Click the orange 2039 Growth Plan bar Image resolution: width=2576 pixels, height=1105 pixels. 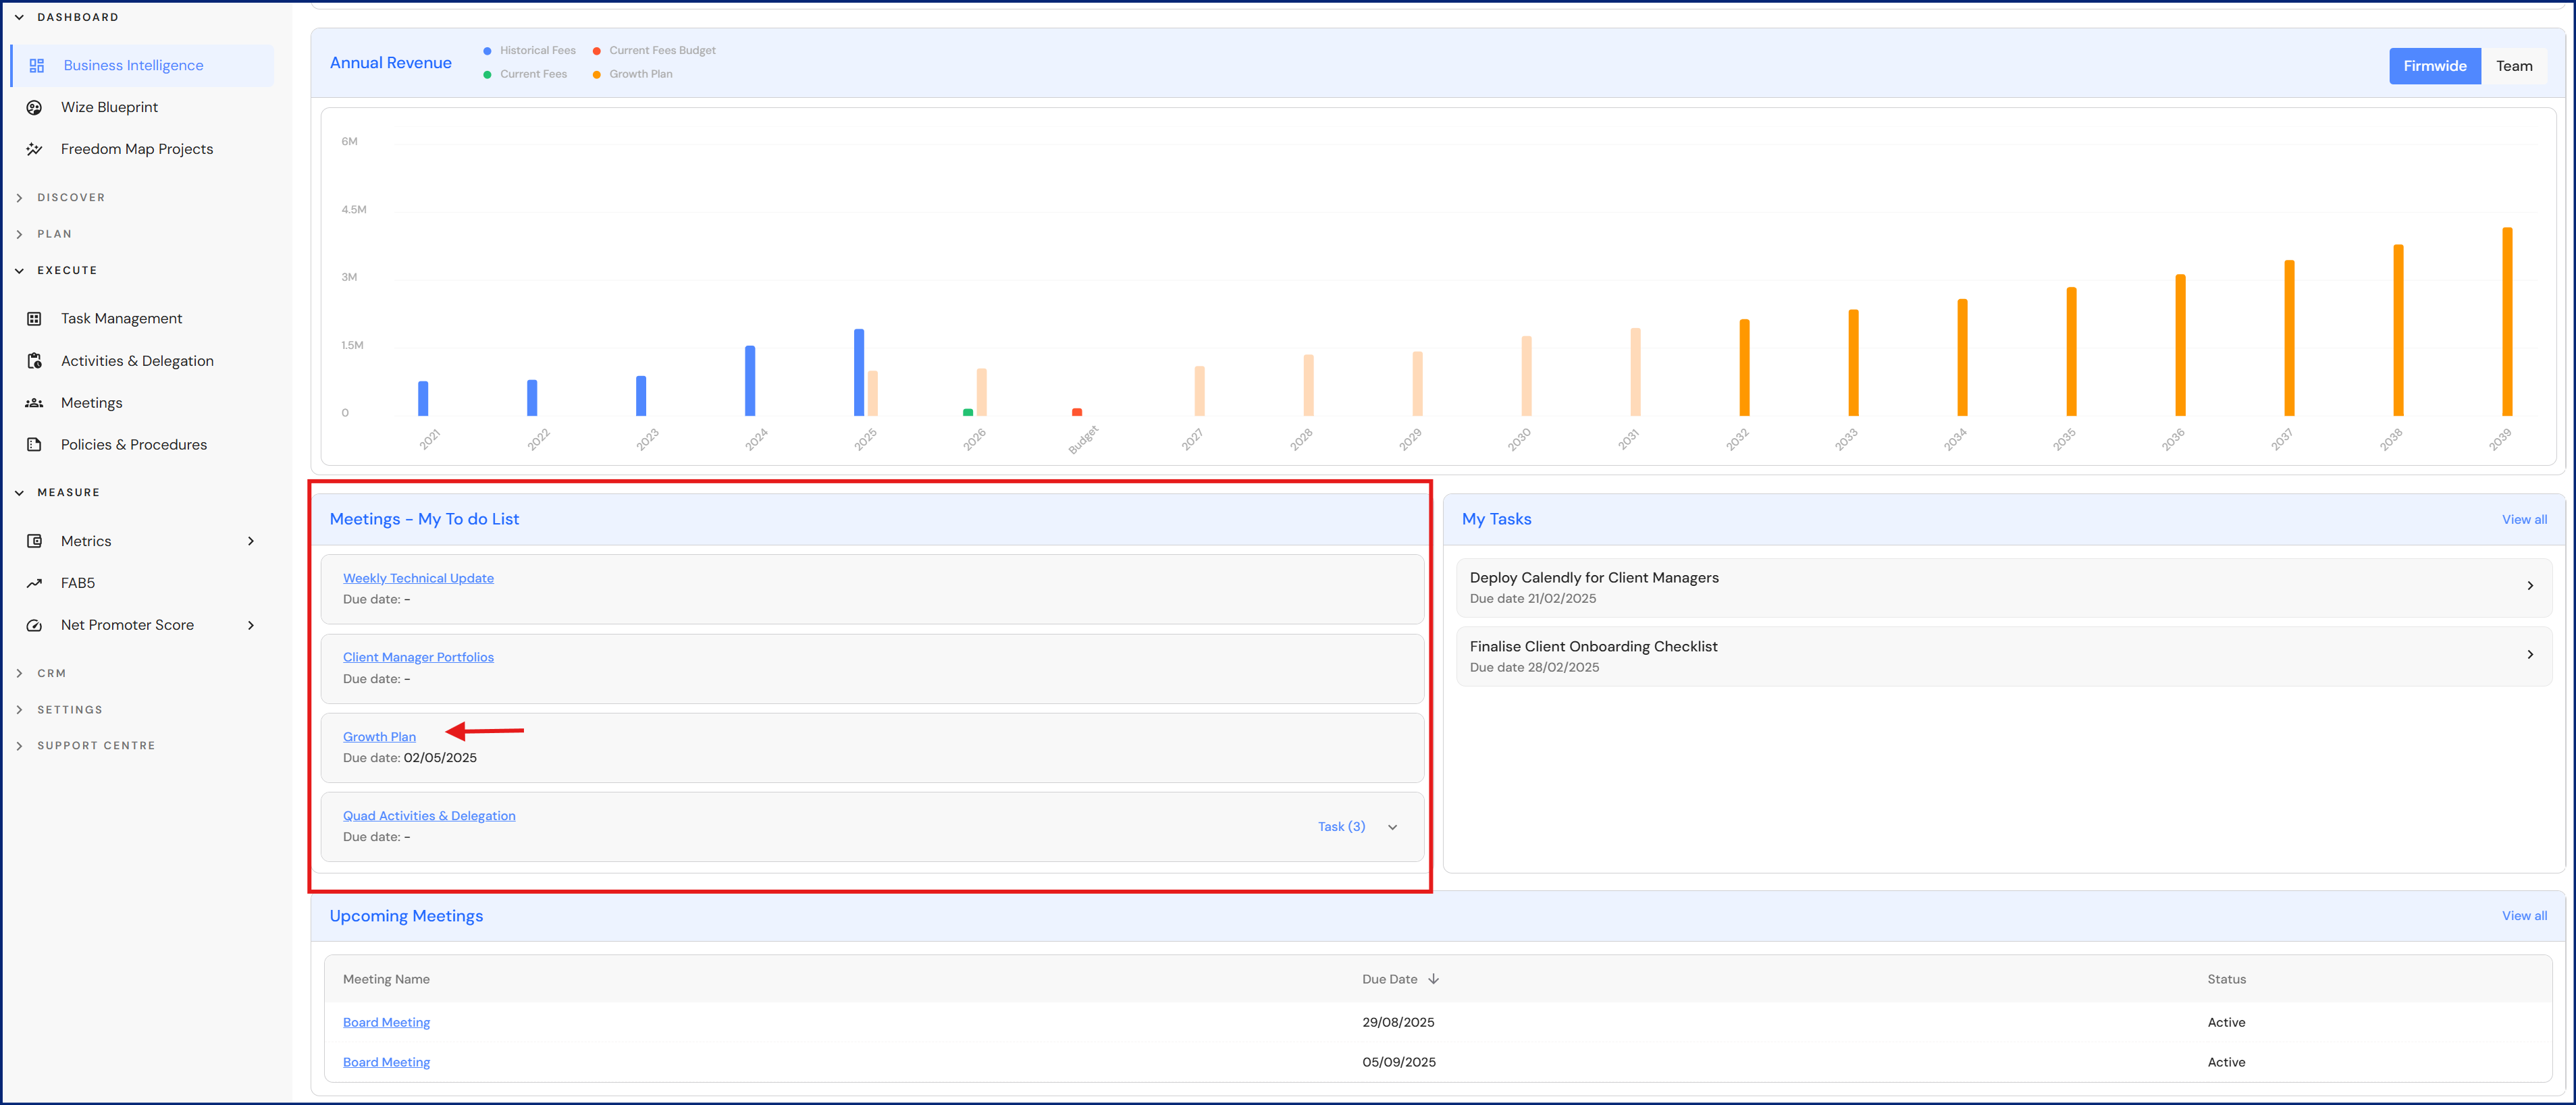2506,322
